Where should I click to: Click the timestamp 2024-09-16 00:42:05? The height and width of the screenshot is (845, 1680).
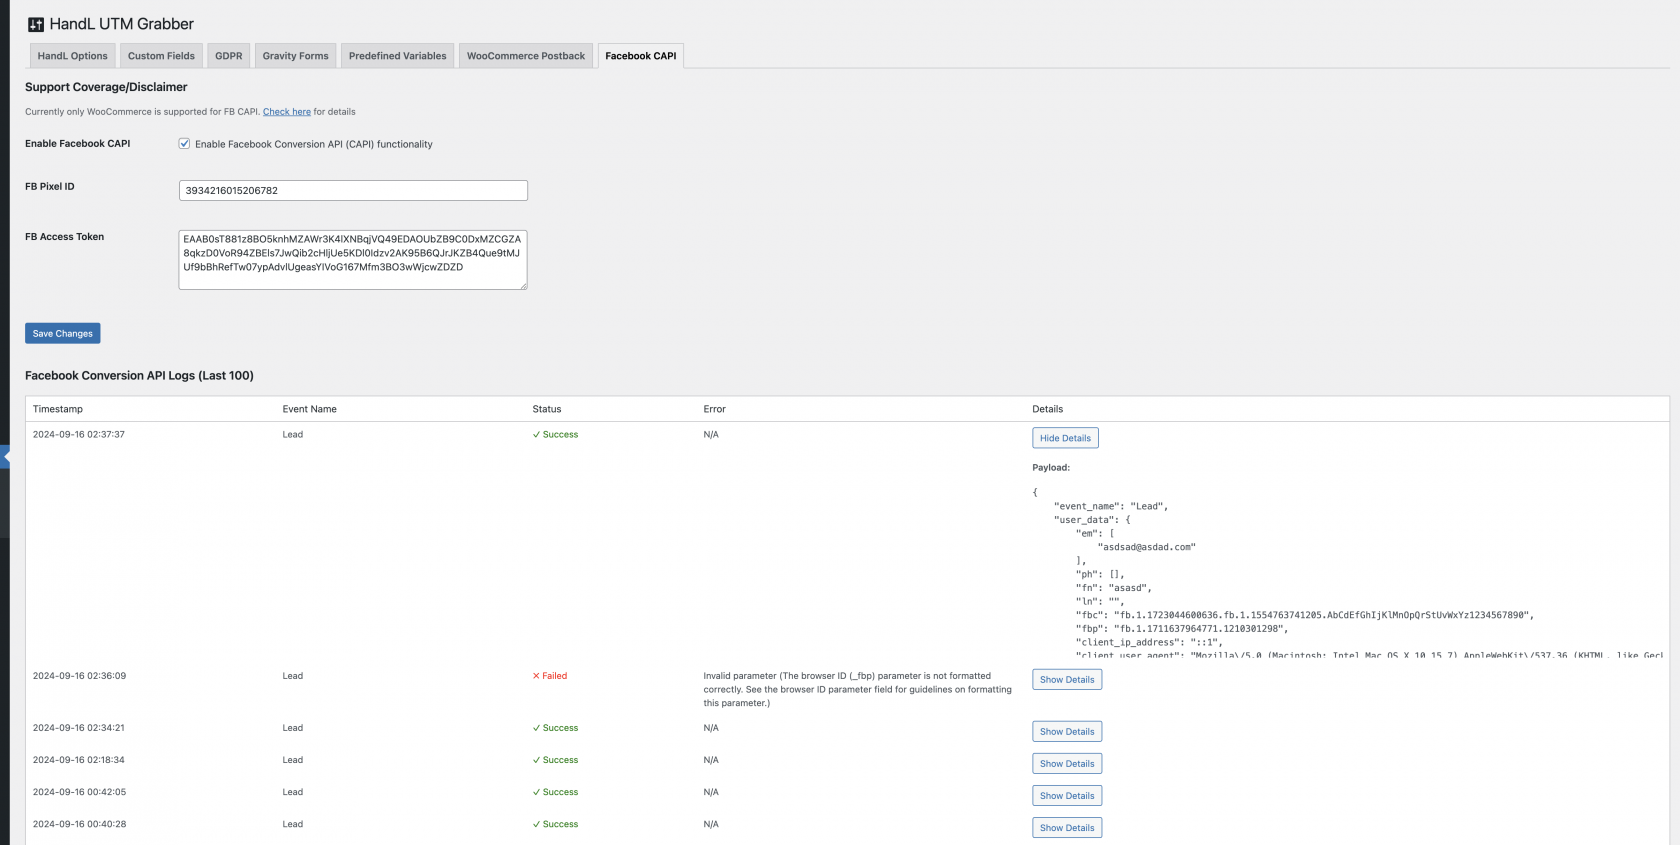[80, 792]
